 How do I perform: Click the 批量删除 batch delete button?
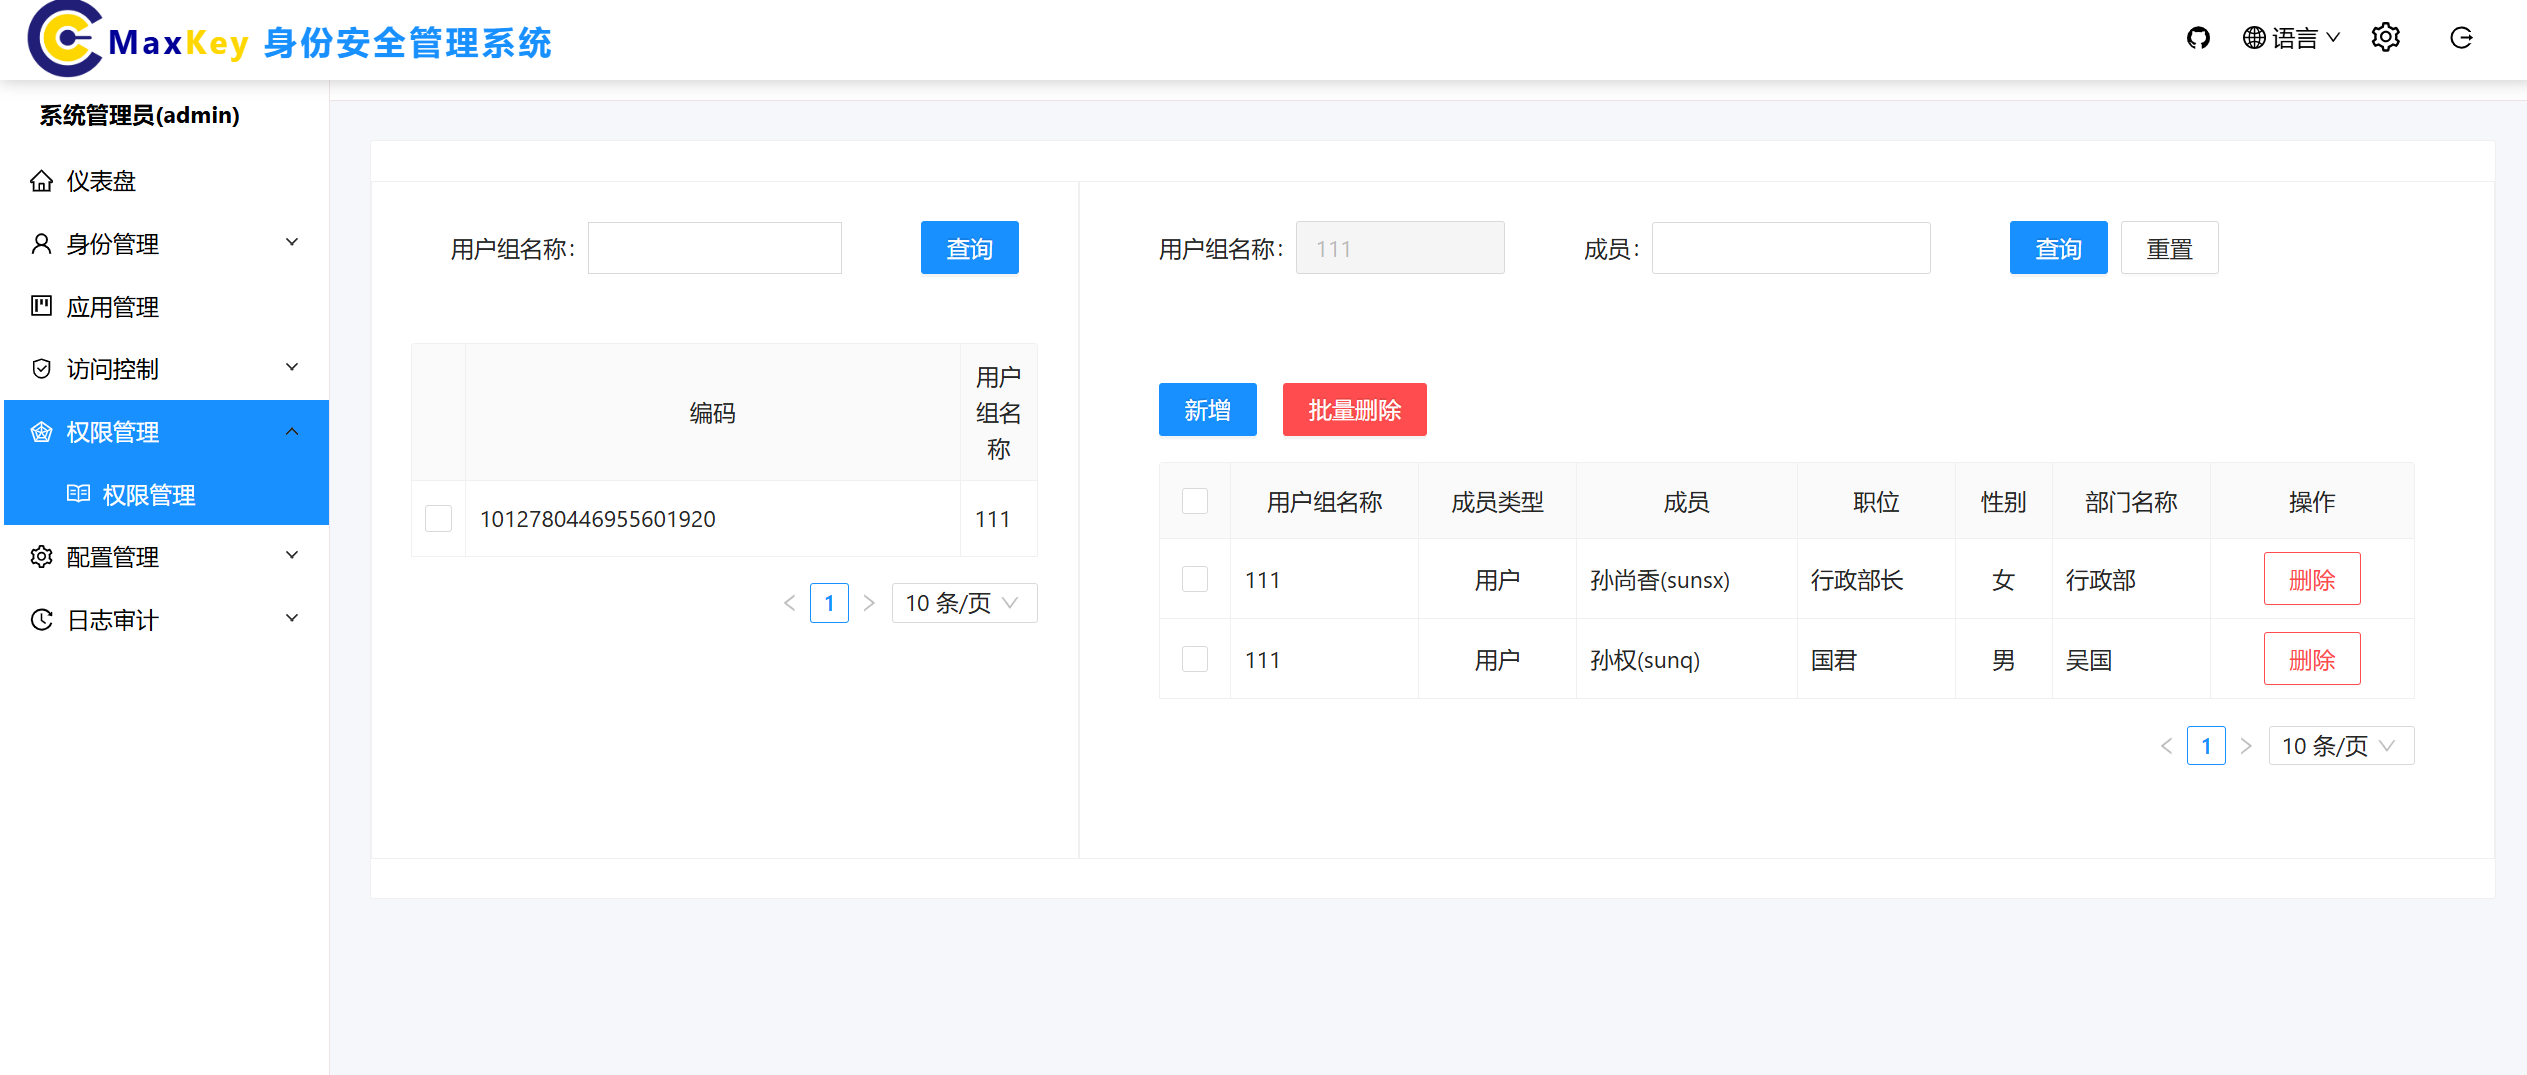[x=1355, y=409]
